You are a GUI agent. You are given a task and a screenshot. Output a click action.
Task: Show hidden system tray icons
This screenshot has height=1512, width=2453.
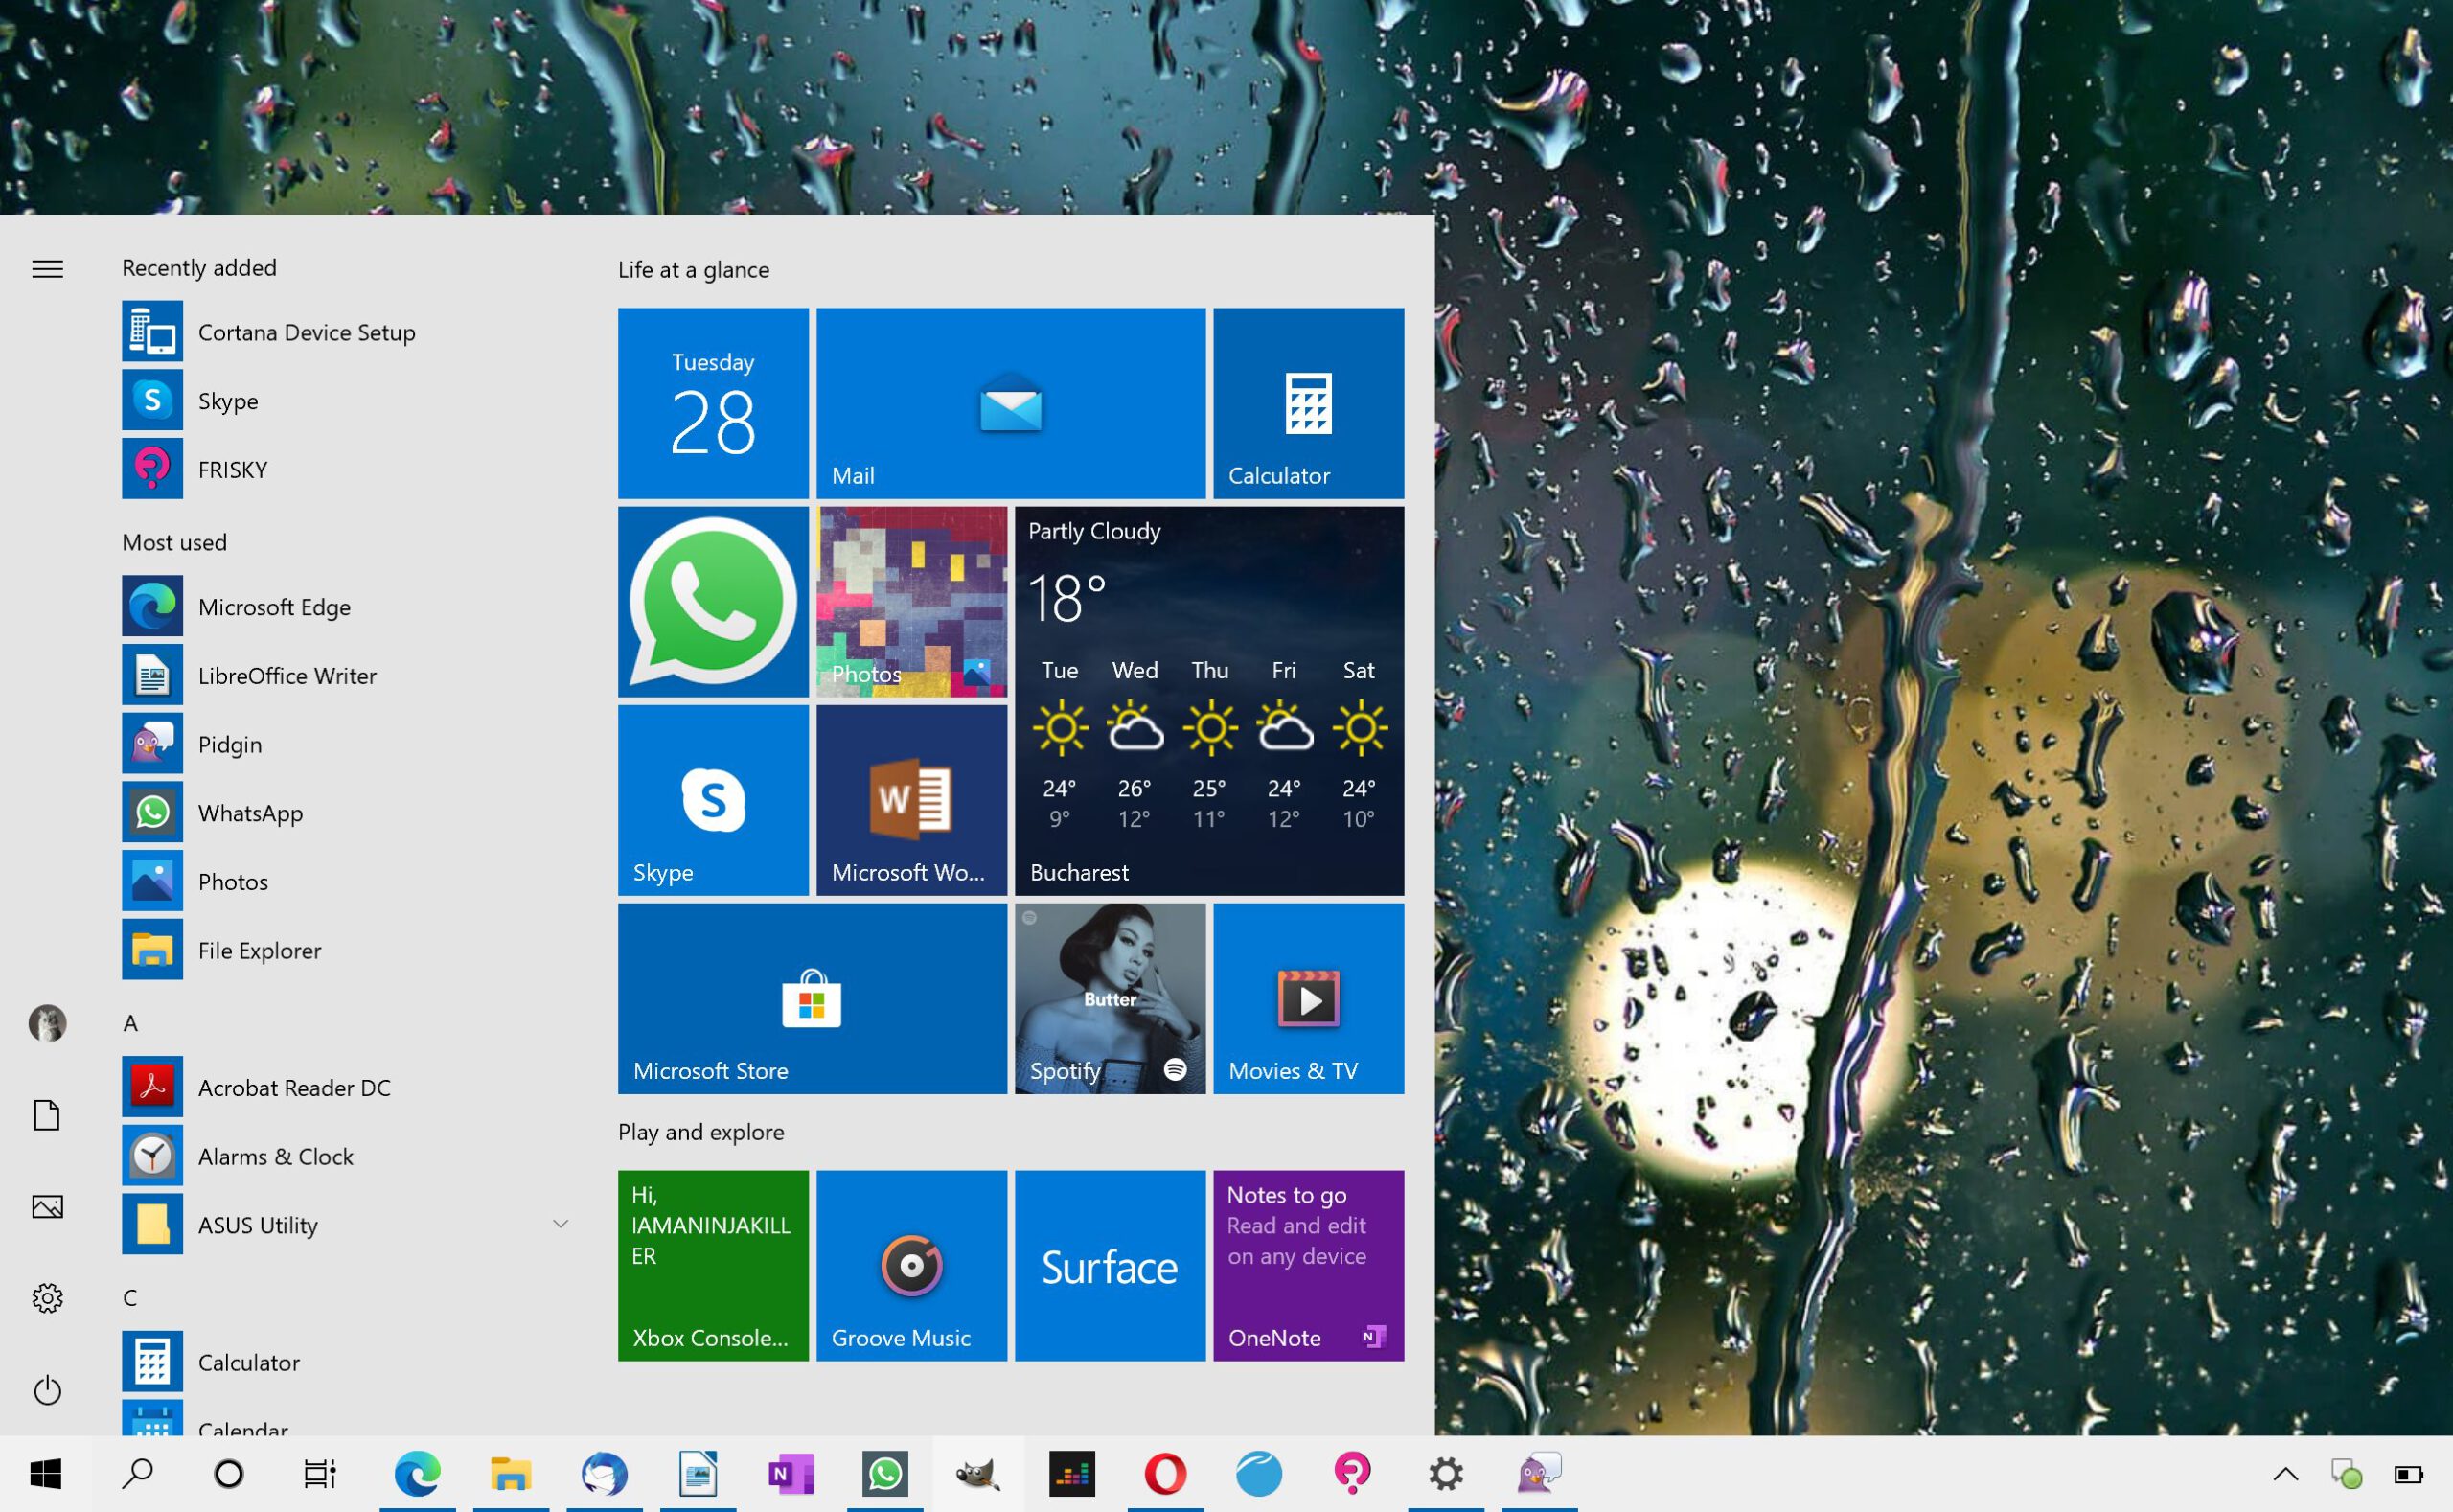click(x=2286, y=1474)
